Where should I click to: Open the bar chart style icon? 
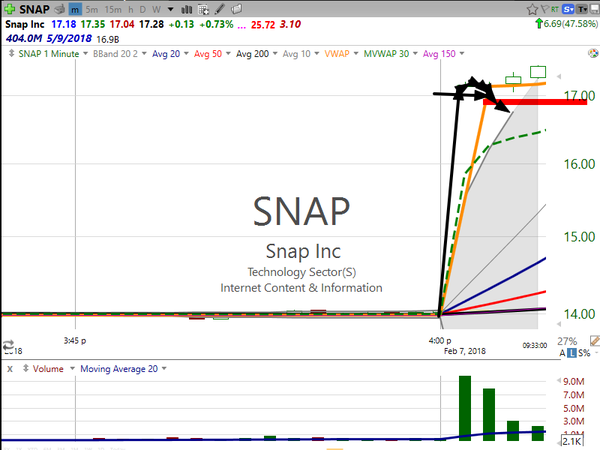pos(186,9)
